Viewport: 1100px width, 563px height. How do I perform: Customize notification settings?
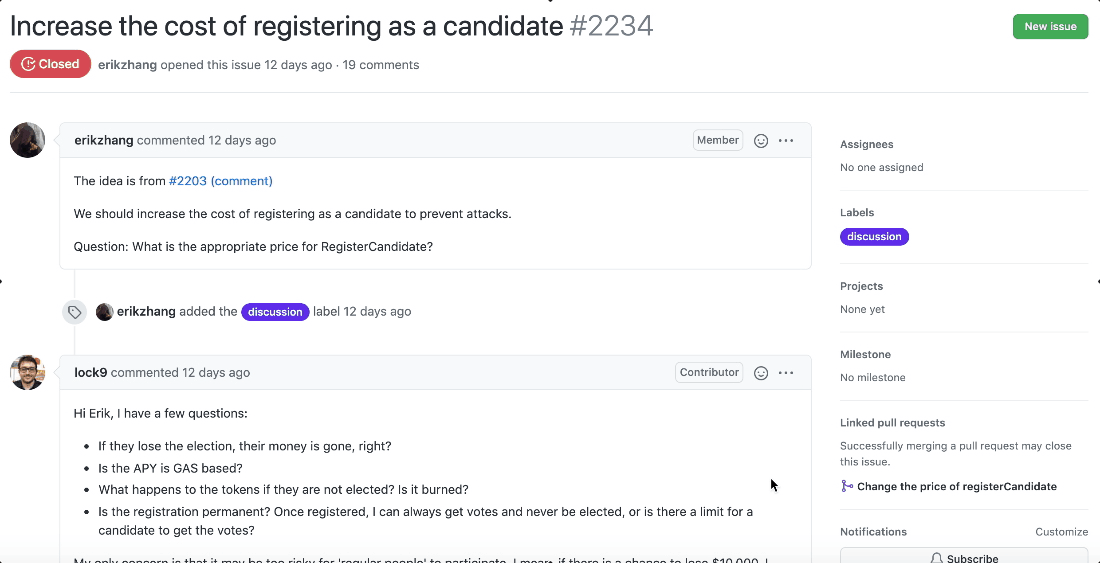pos(1061,532)
